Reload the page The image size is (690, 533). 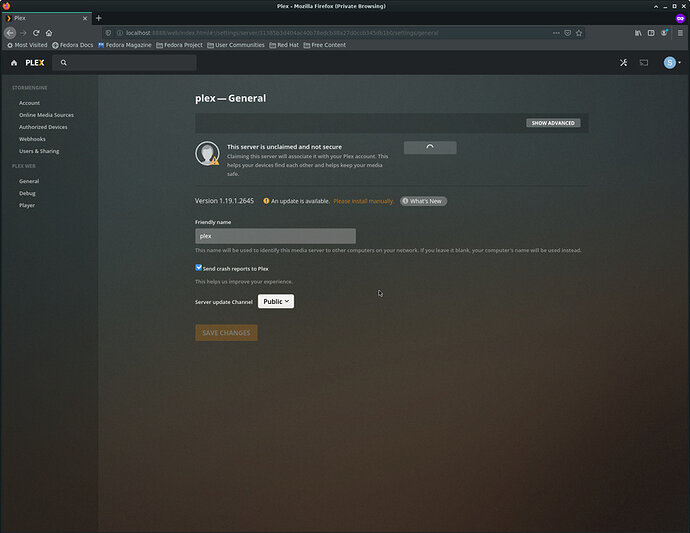[36, 33]
